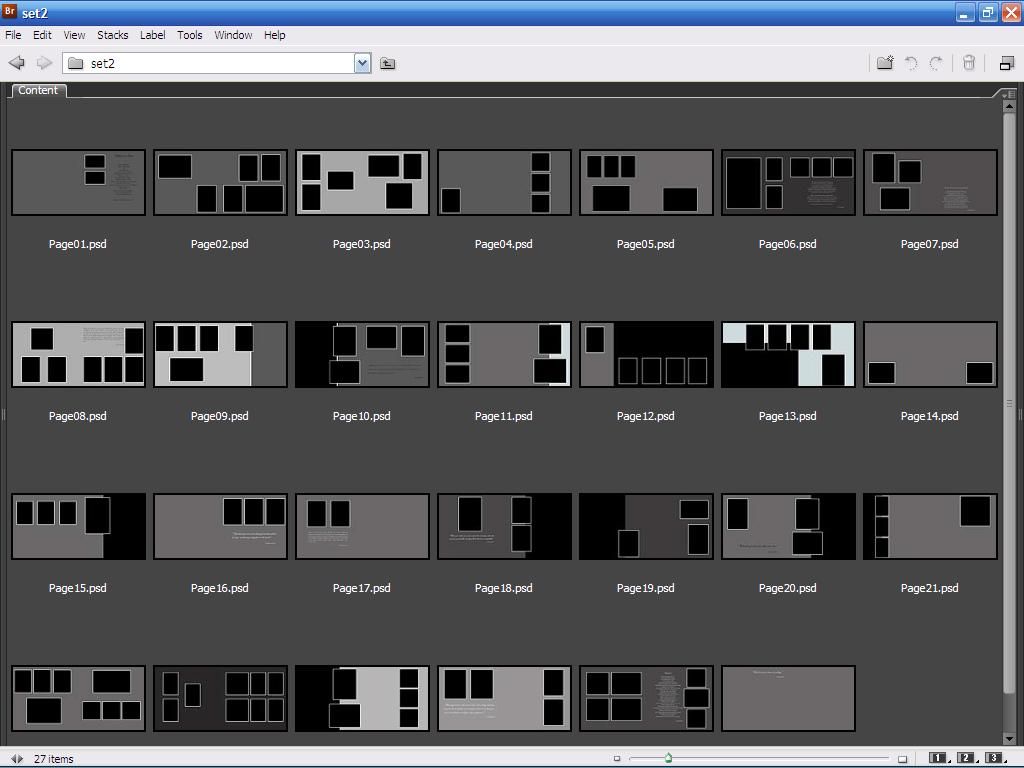Click the set2 path input field

(217, 63)
